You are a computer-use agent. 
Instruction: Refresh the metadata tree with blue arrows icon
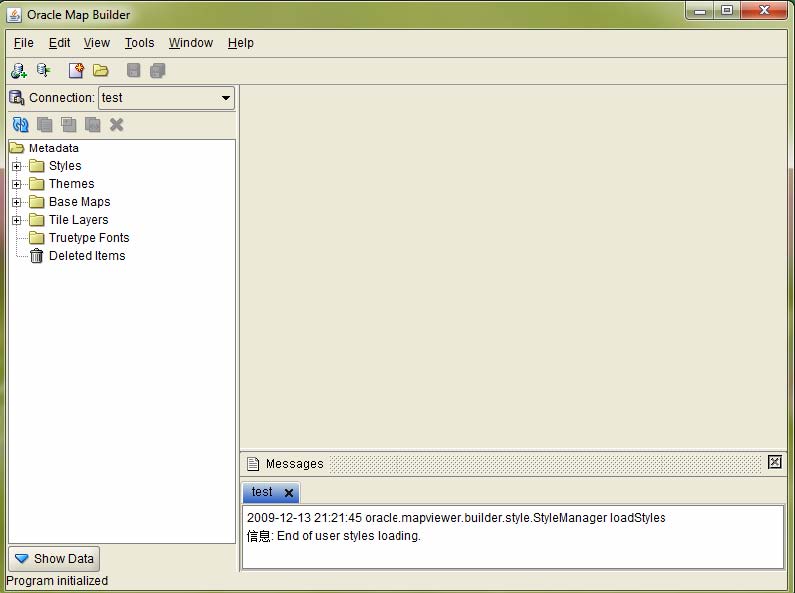coord(20,125)
